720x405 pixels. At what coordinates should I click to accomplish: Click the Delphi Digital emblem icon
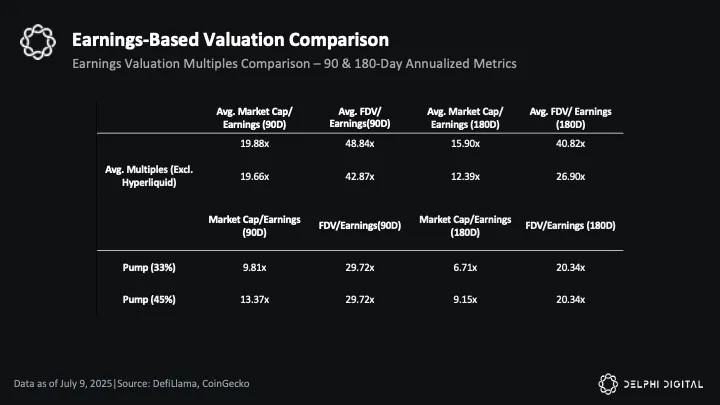(610, 383)
